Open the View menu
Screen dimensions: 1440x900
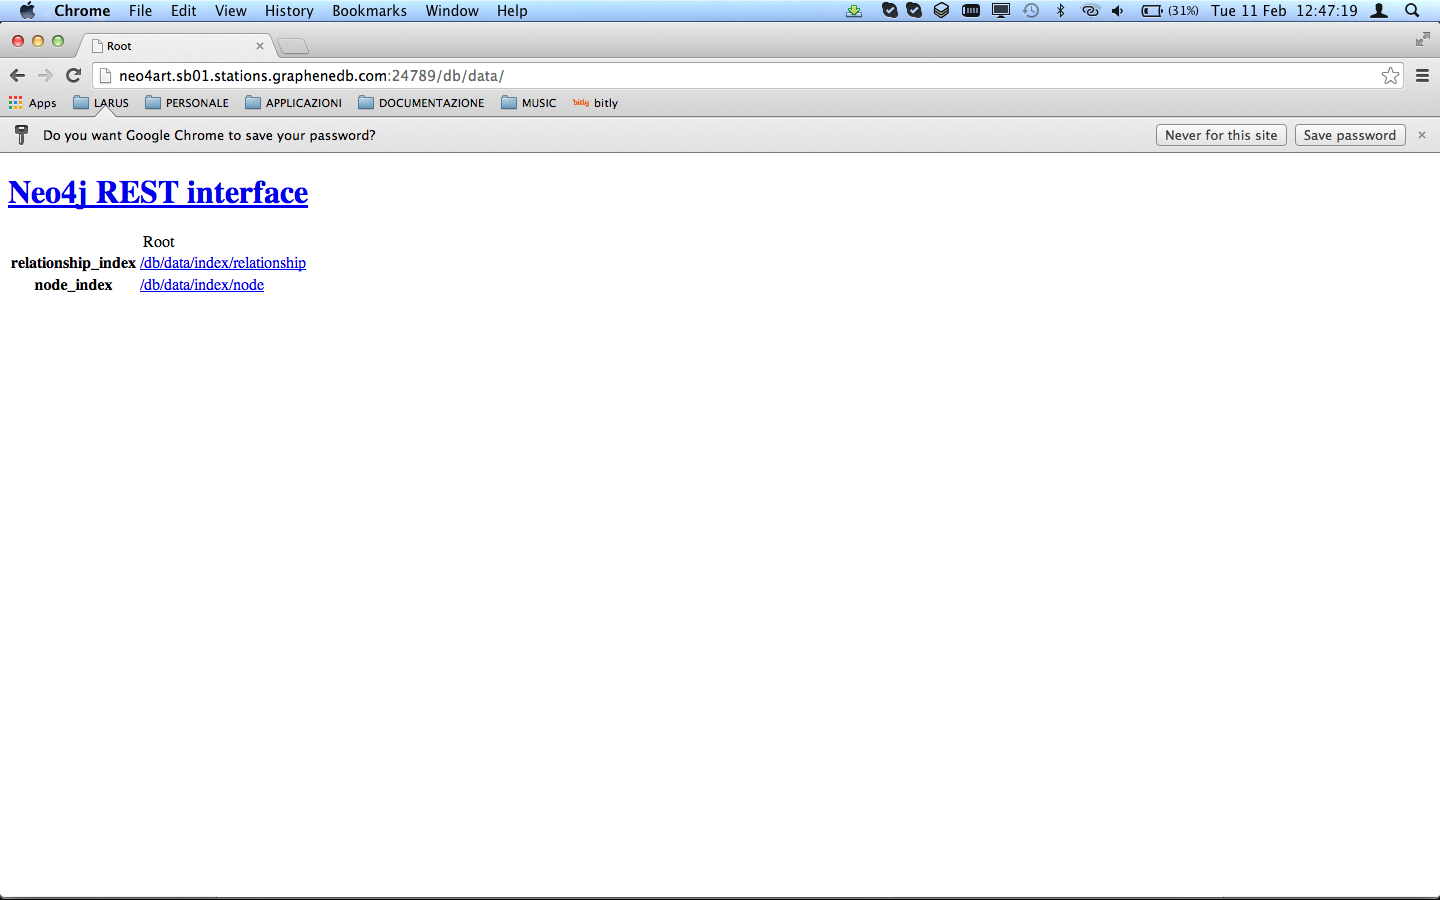(230, 11)
